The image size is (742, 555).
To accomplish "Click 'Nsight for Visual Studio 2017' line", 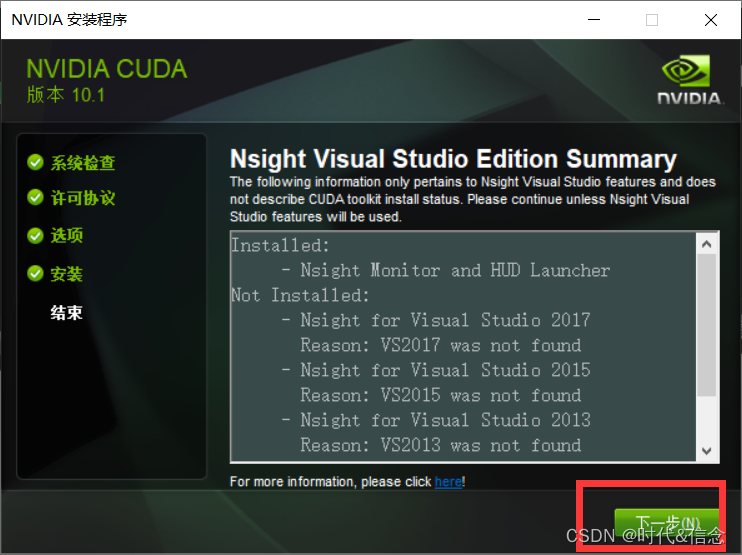I will click(x=445, y=320).
